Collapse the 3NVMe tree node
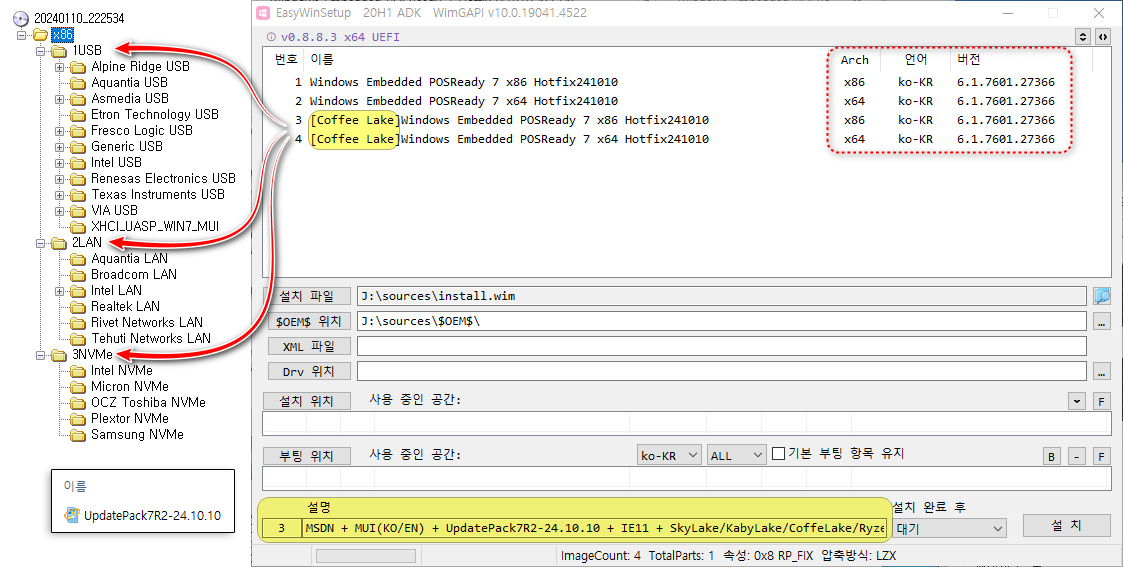The width and height of the screenshot is (1123, 567). [x=41, y=355]
